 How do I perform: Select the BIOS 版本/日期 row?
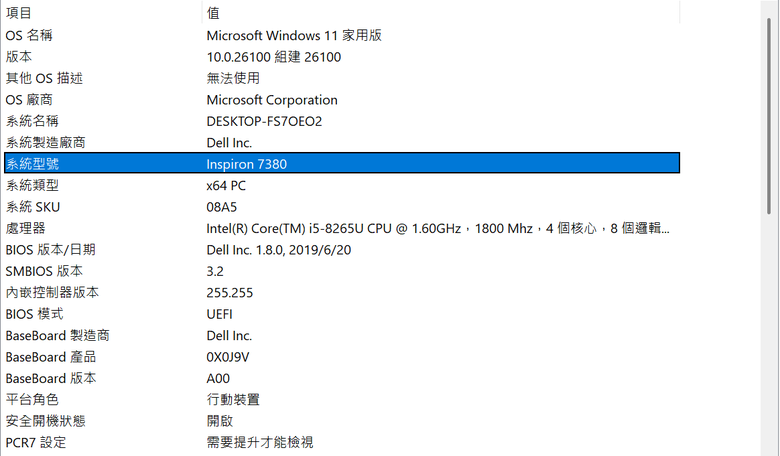coord(342,250)
